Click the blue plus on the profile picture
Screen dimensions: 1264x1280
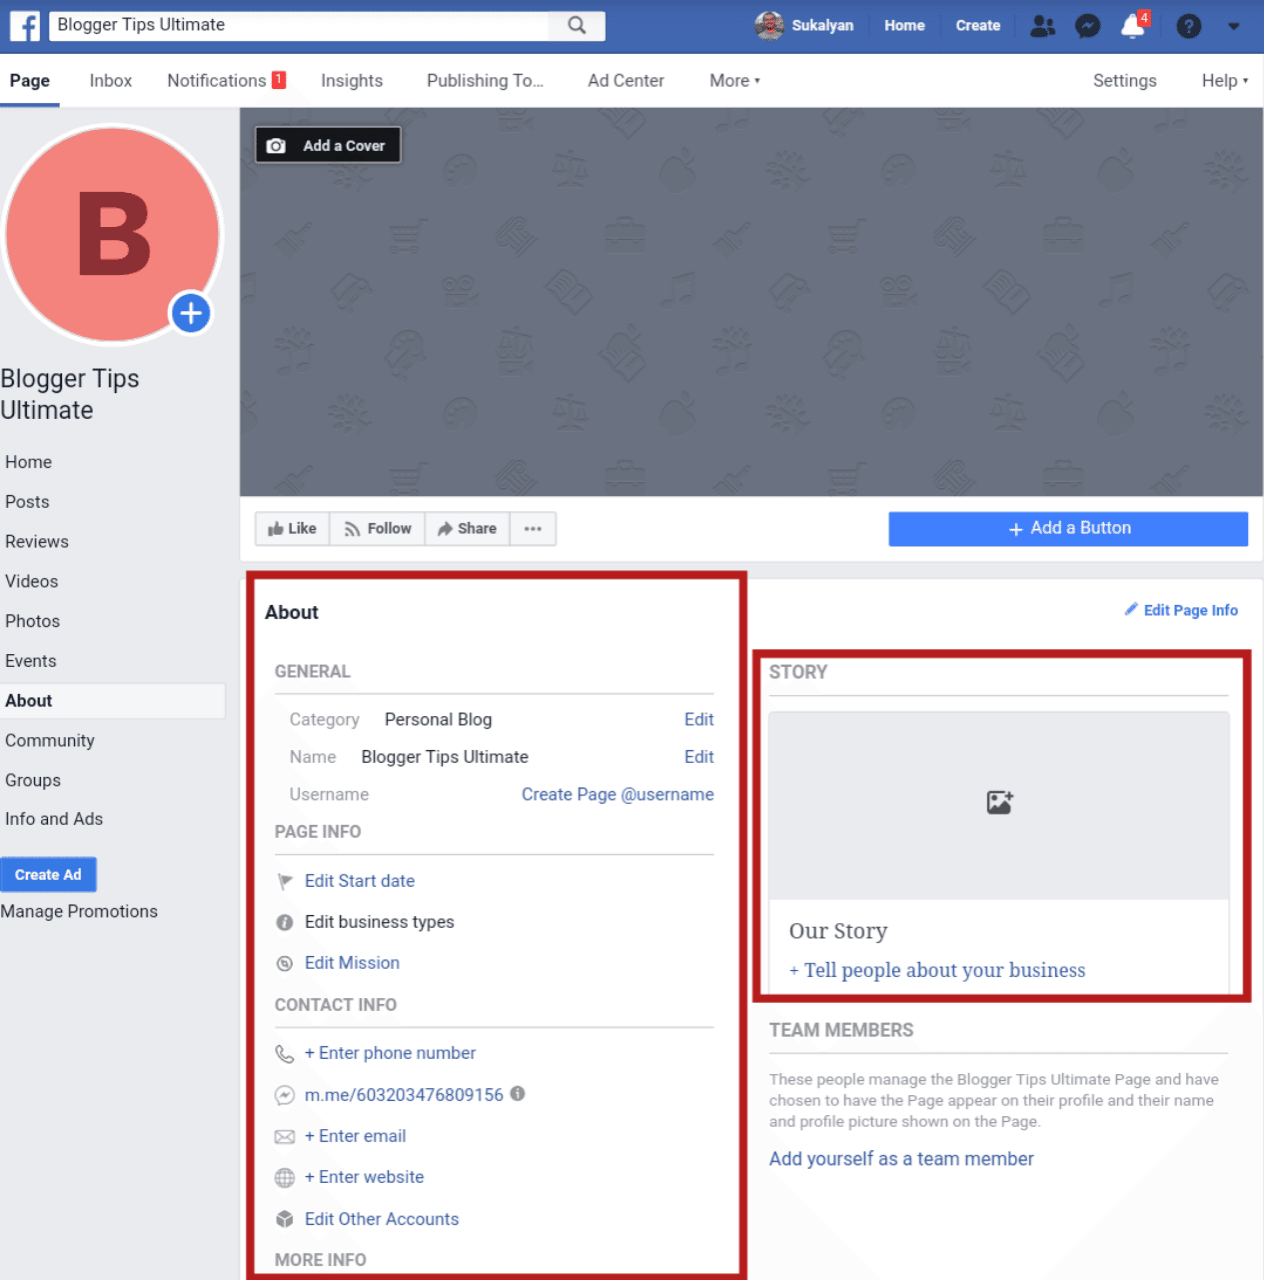tap(191, 313)
